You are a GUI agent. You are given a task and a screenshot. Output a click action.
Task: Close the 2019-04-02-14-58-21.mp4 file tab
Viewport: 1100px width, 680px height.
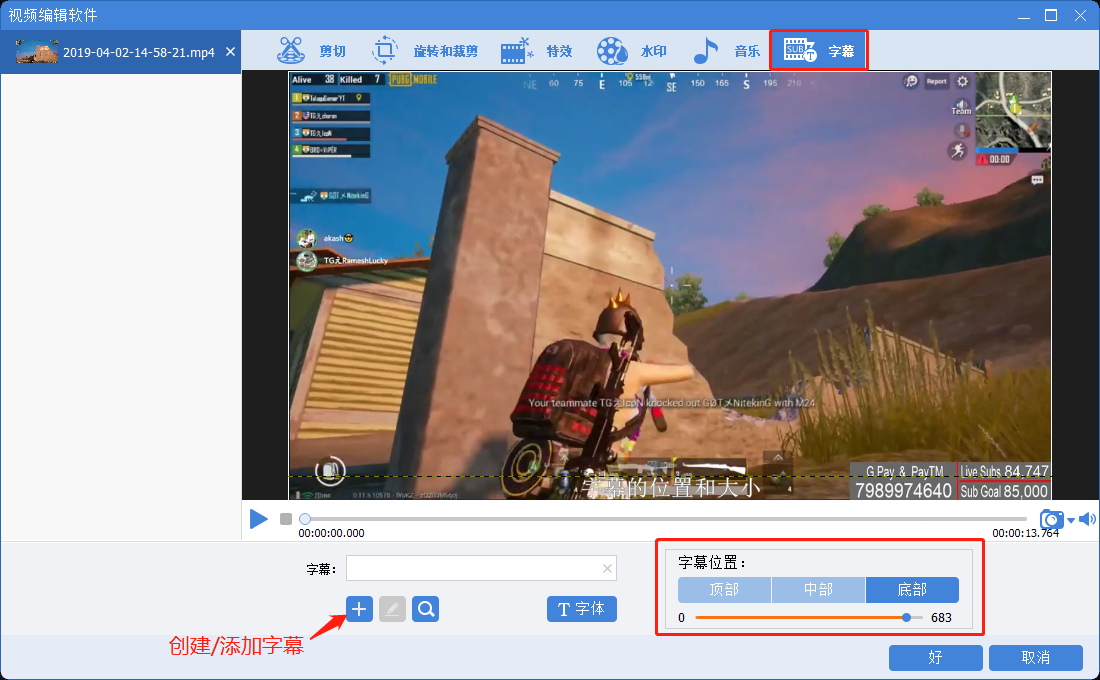tap(230, 52)
